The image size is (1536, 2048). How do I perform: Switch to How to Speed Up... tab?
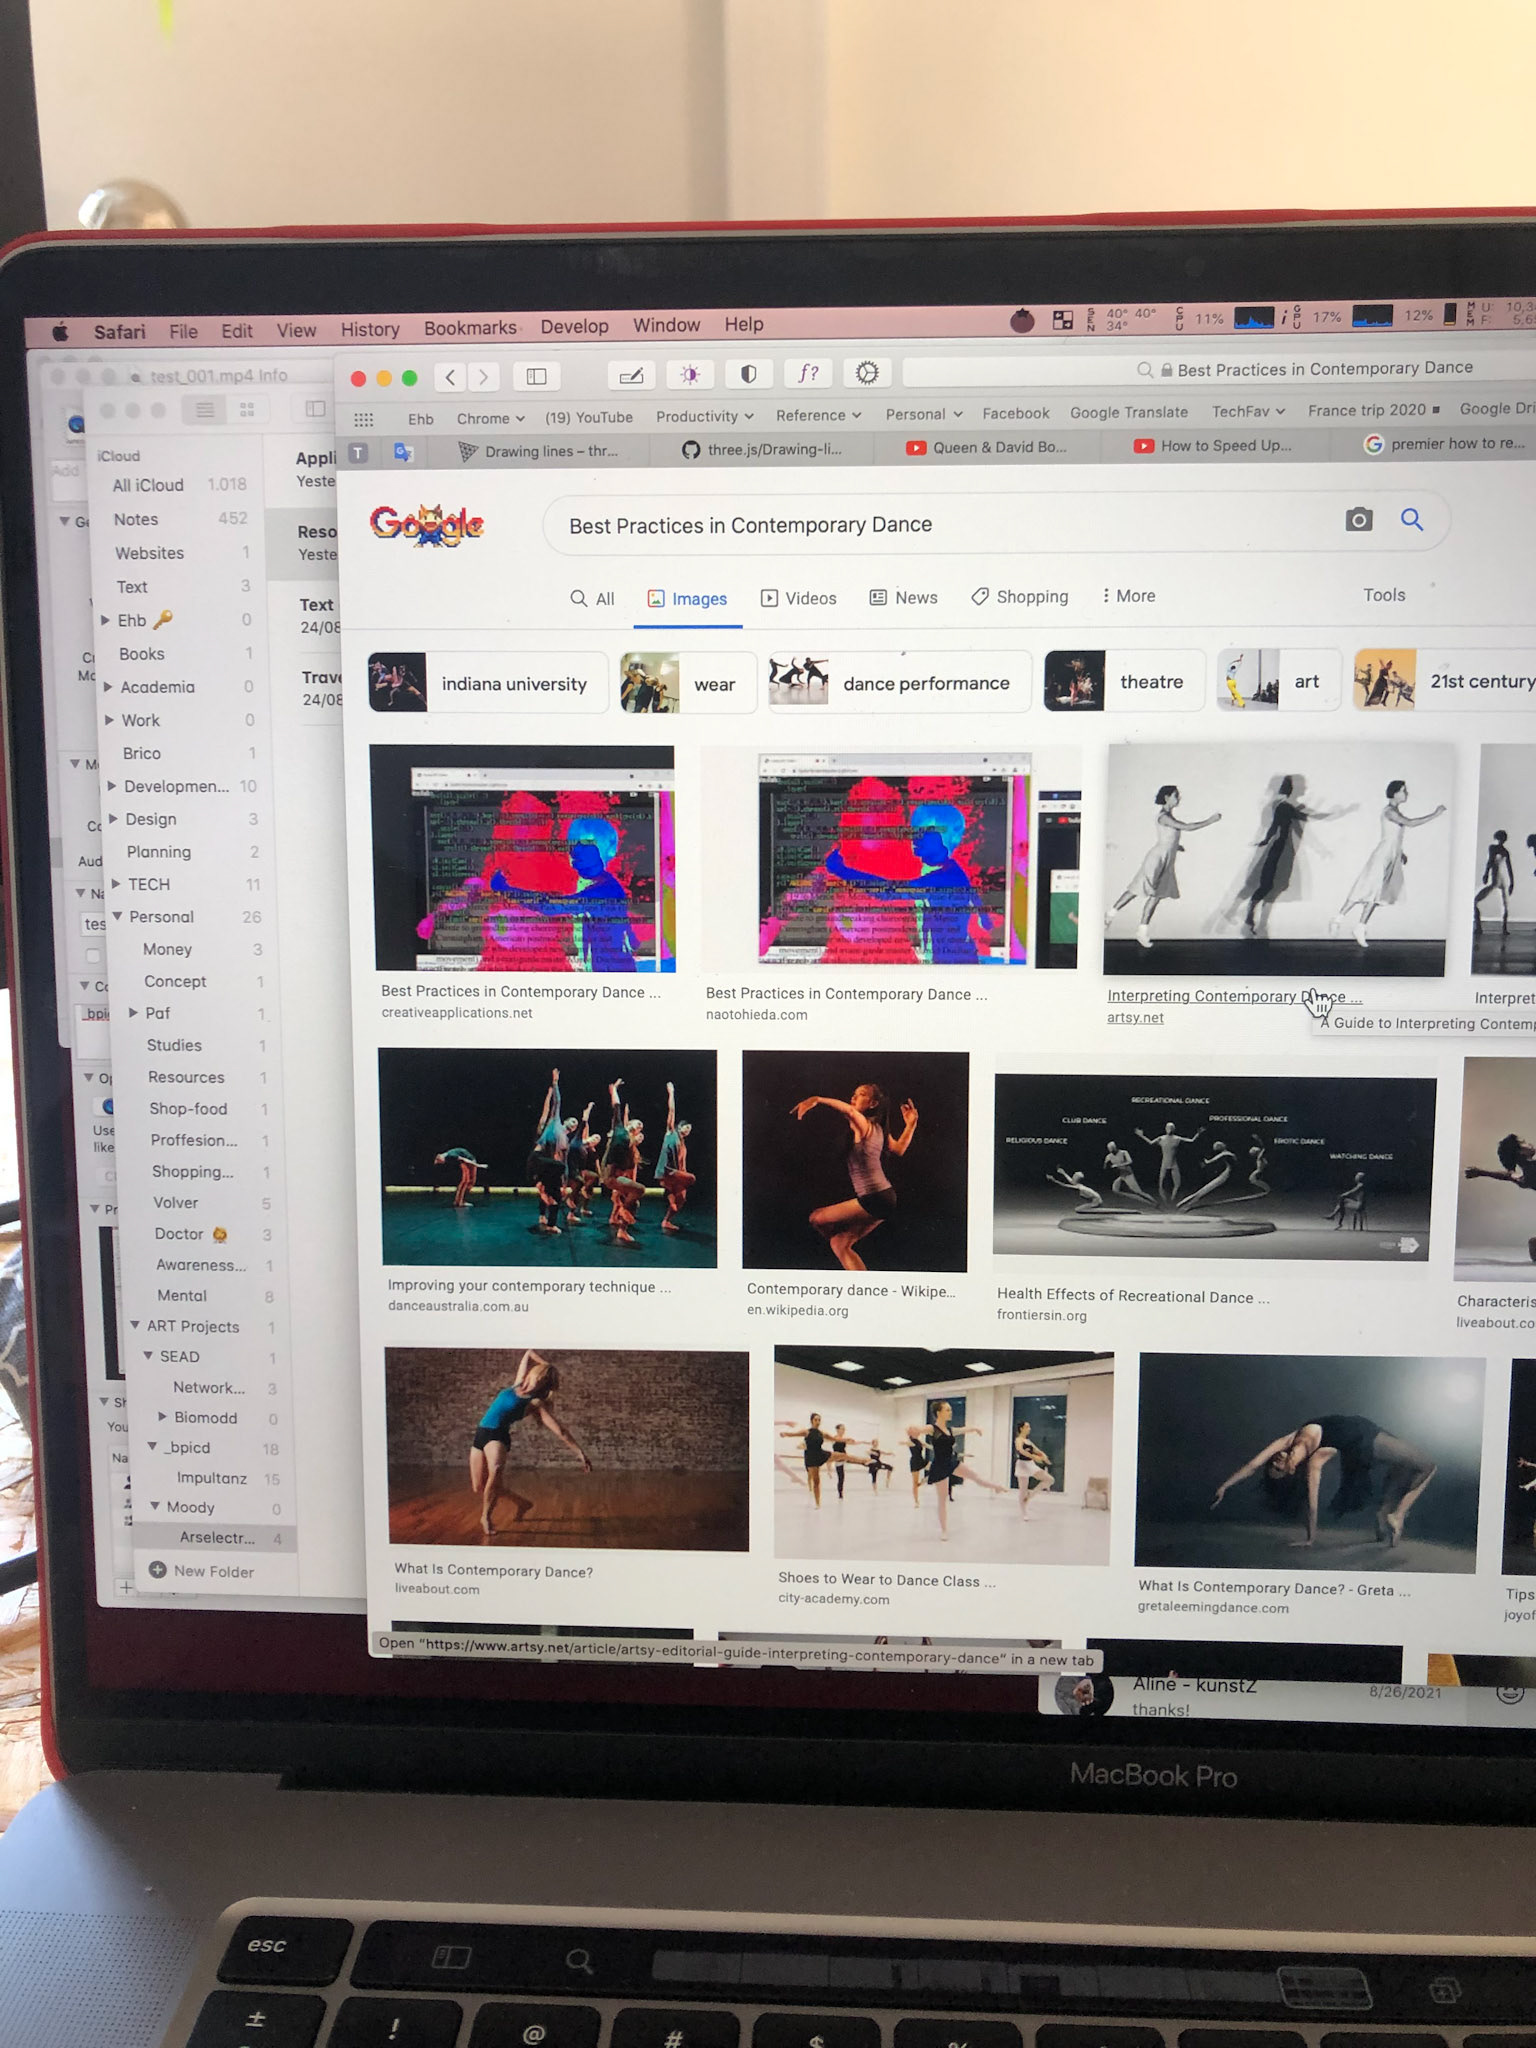1213,445
